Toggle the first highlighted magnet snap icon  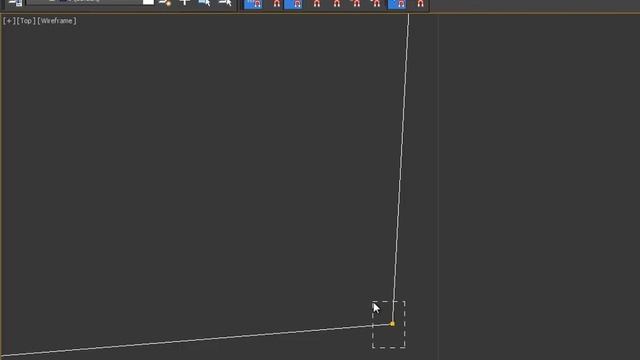coord(253,4)
